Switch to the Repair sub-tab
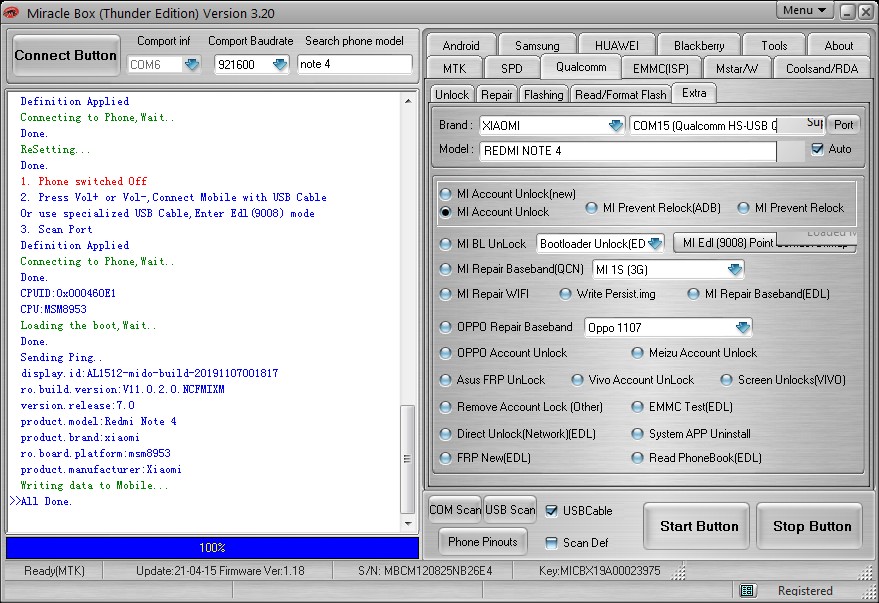The image size is (879, 603). [x=497, y=95]
